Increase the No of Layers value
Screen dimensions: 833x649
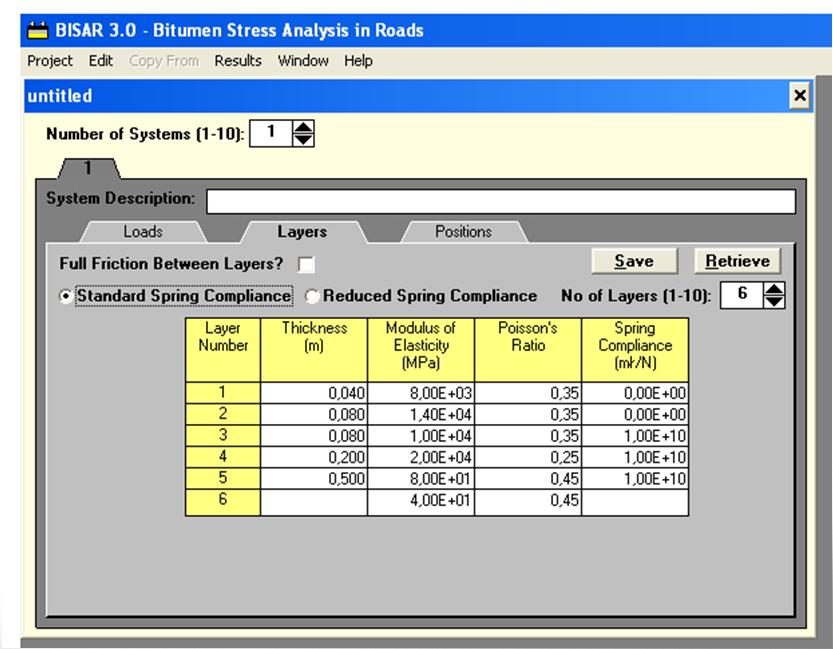tap(774, 289)
